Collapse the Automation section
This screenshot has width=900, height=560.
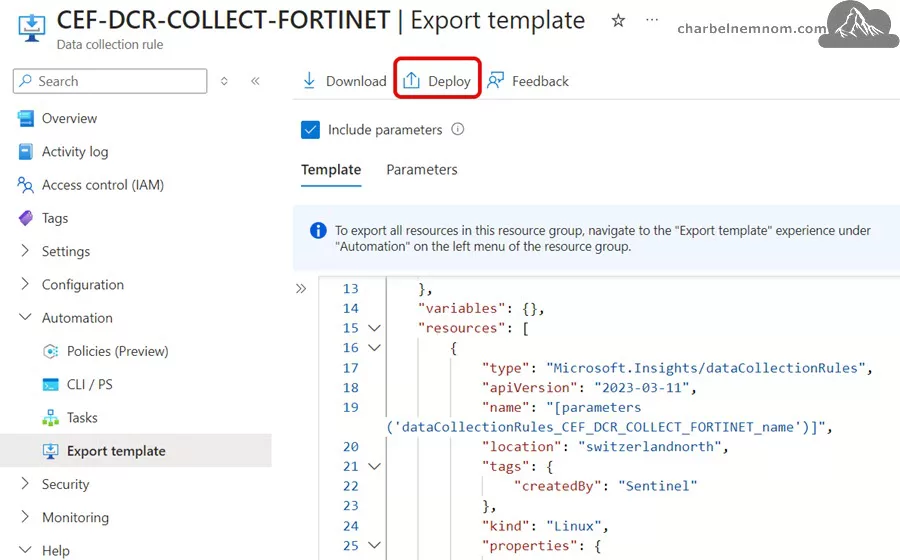[25, 317]
